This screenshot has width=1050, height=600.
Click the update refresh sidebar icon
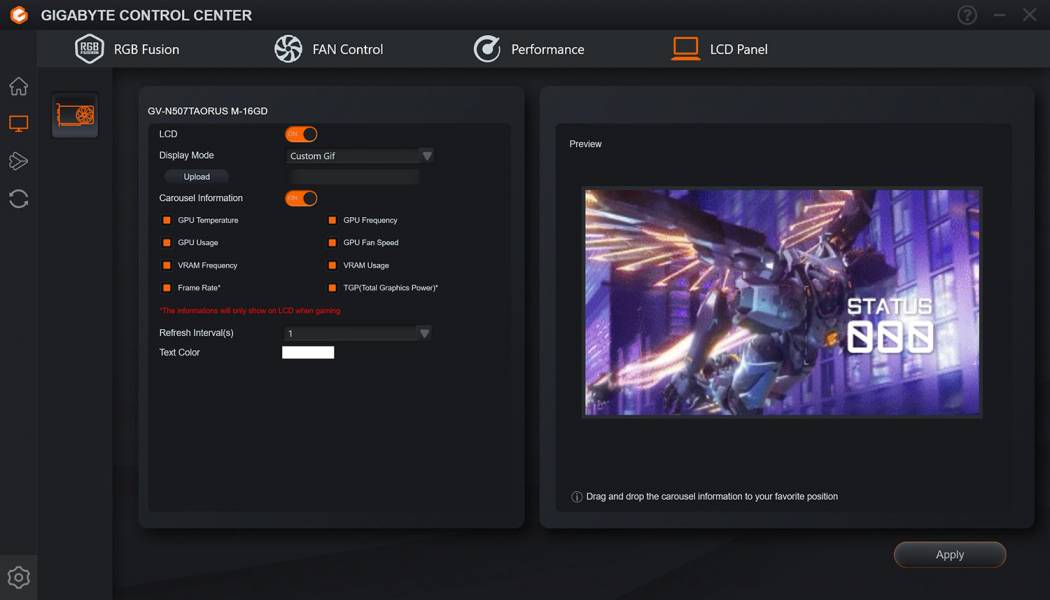[19, 199]
